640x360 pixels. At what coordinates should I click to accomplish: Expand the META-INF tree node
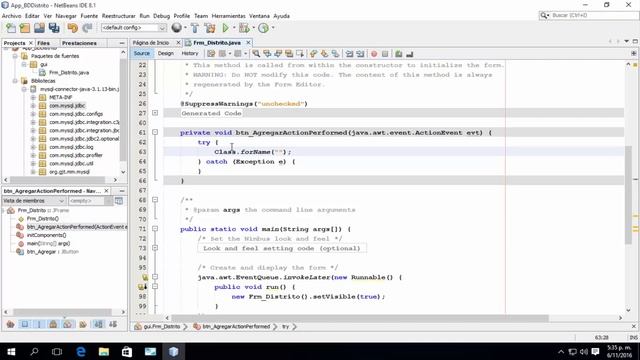click(33, 98)
